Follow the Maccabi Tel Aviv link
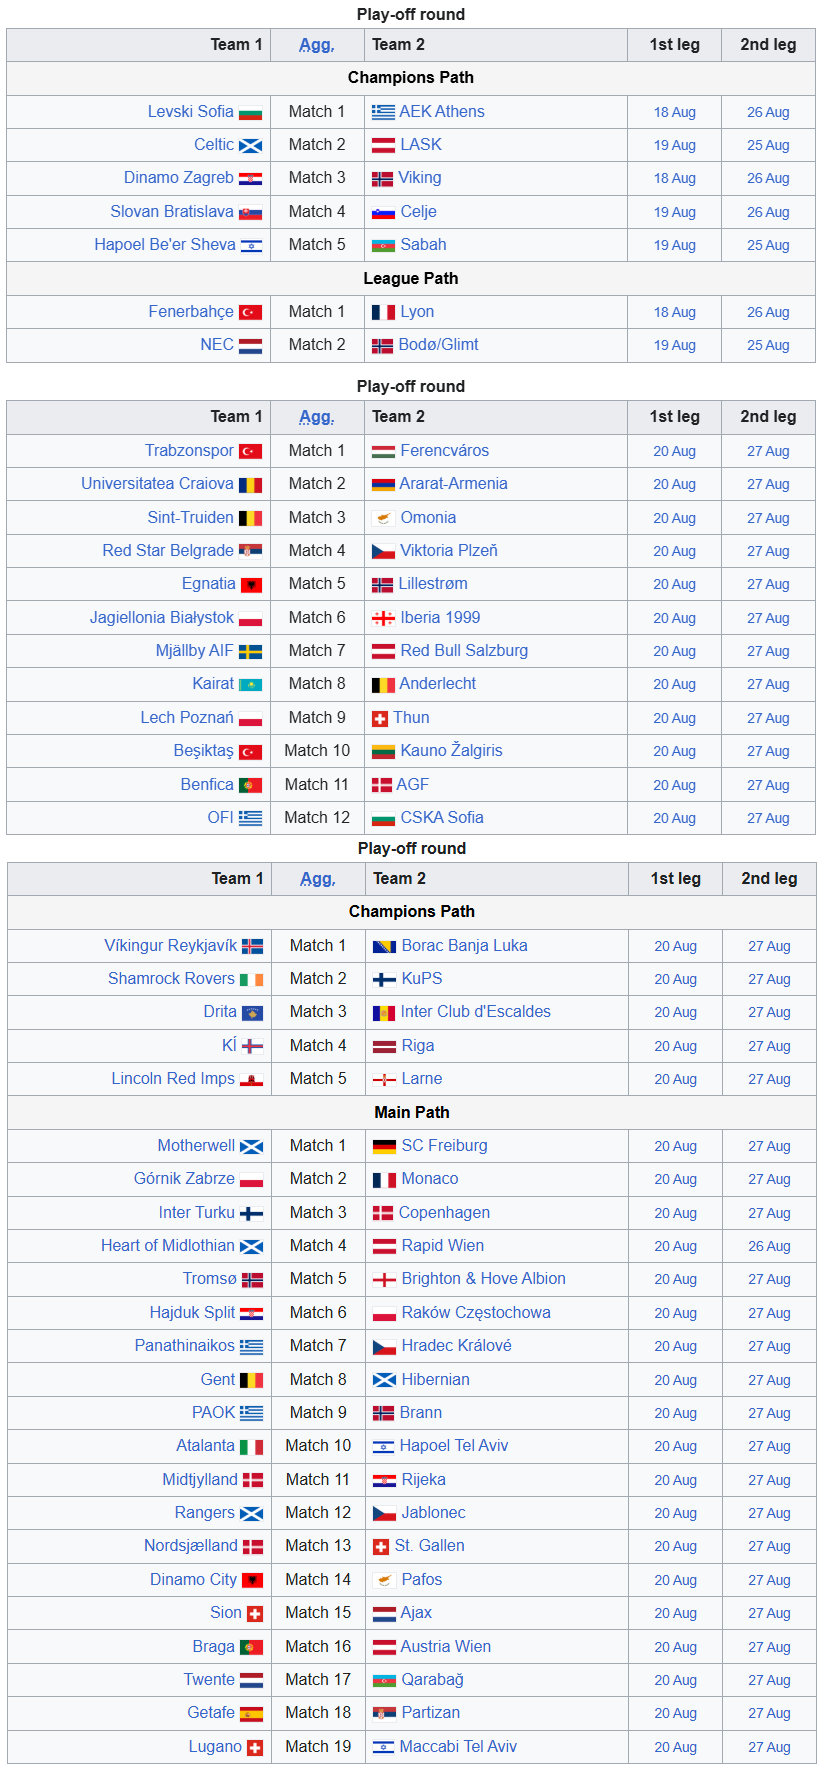 tap(458, 1747)
